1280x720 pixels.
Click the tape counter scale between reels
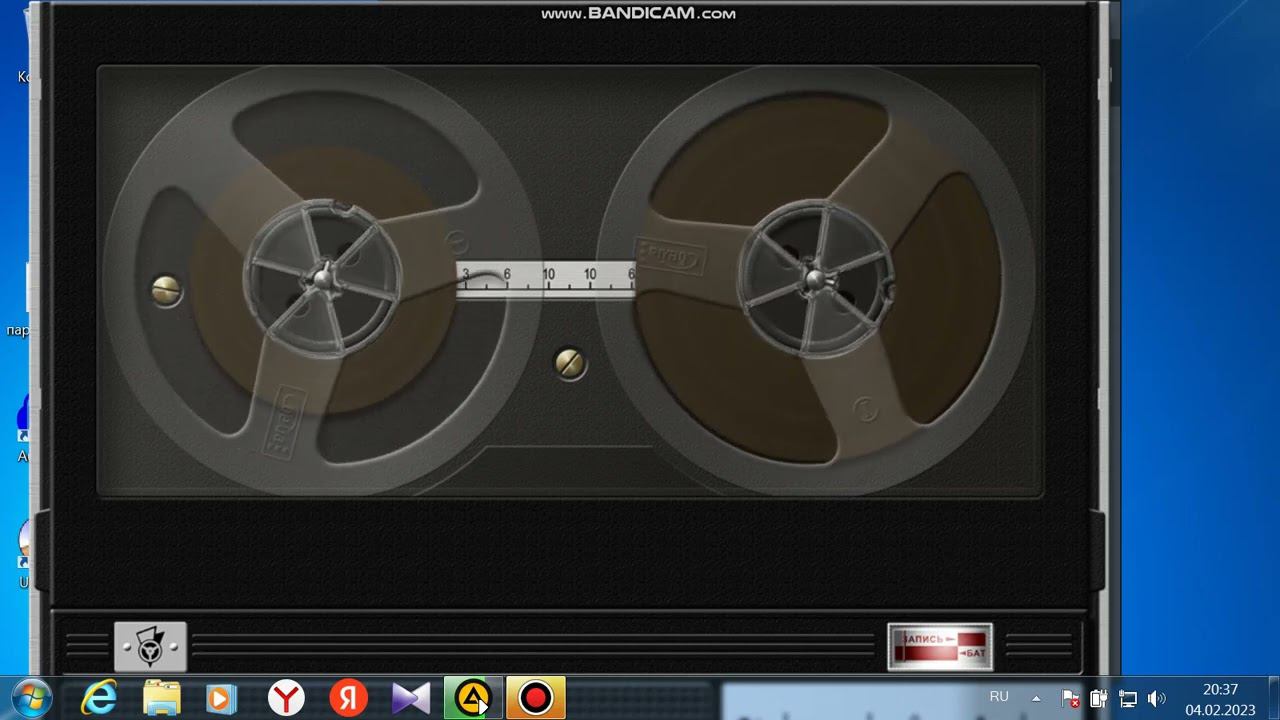[545, 278]
